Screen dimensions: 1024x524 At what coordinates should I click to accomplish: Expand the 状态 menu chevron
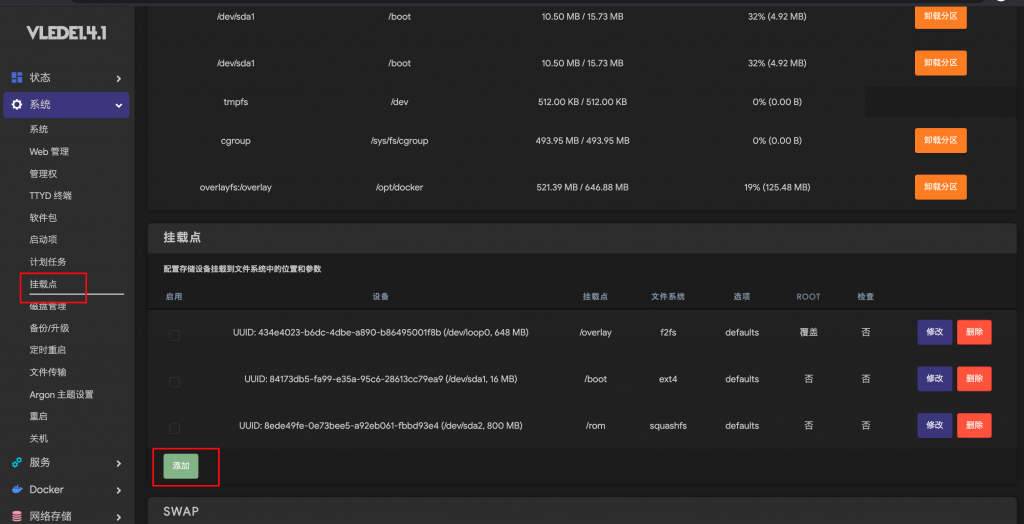point(118,78)
